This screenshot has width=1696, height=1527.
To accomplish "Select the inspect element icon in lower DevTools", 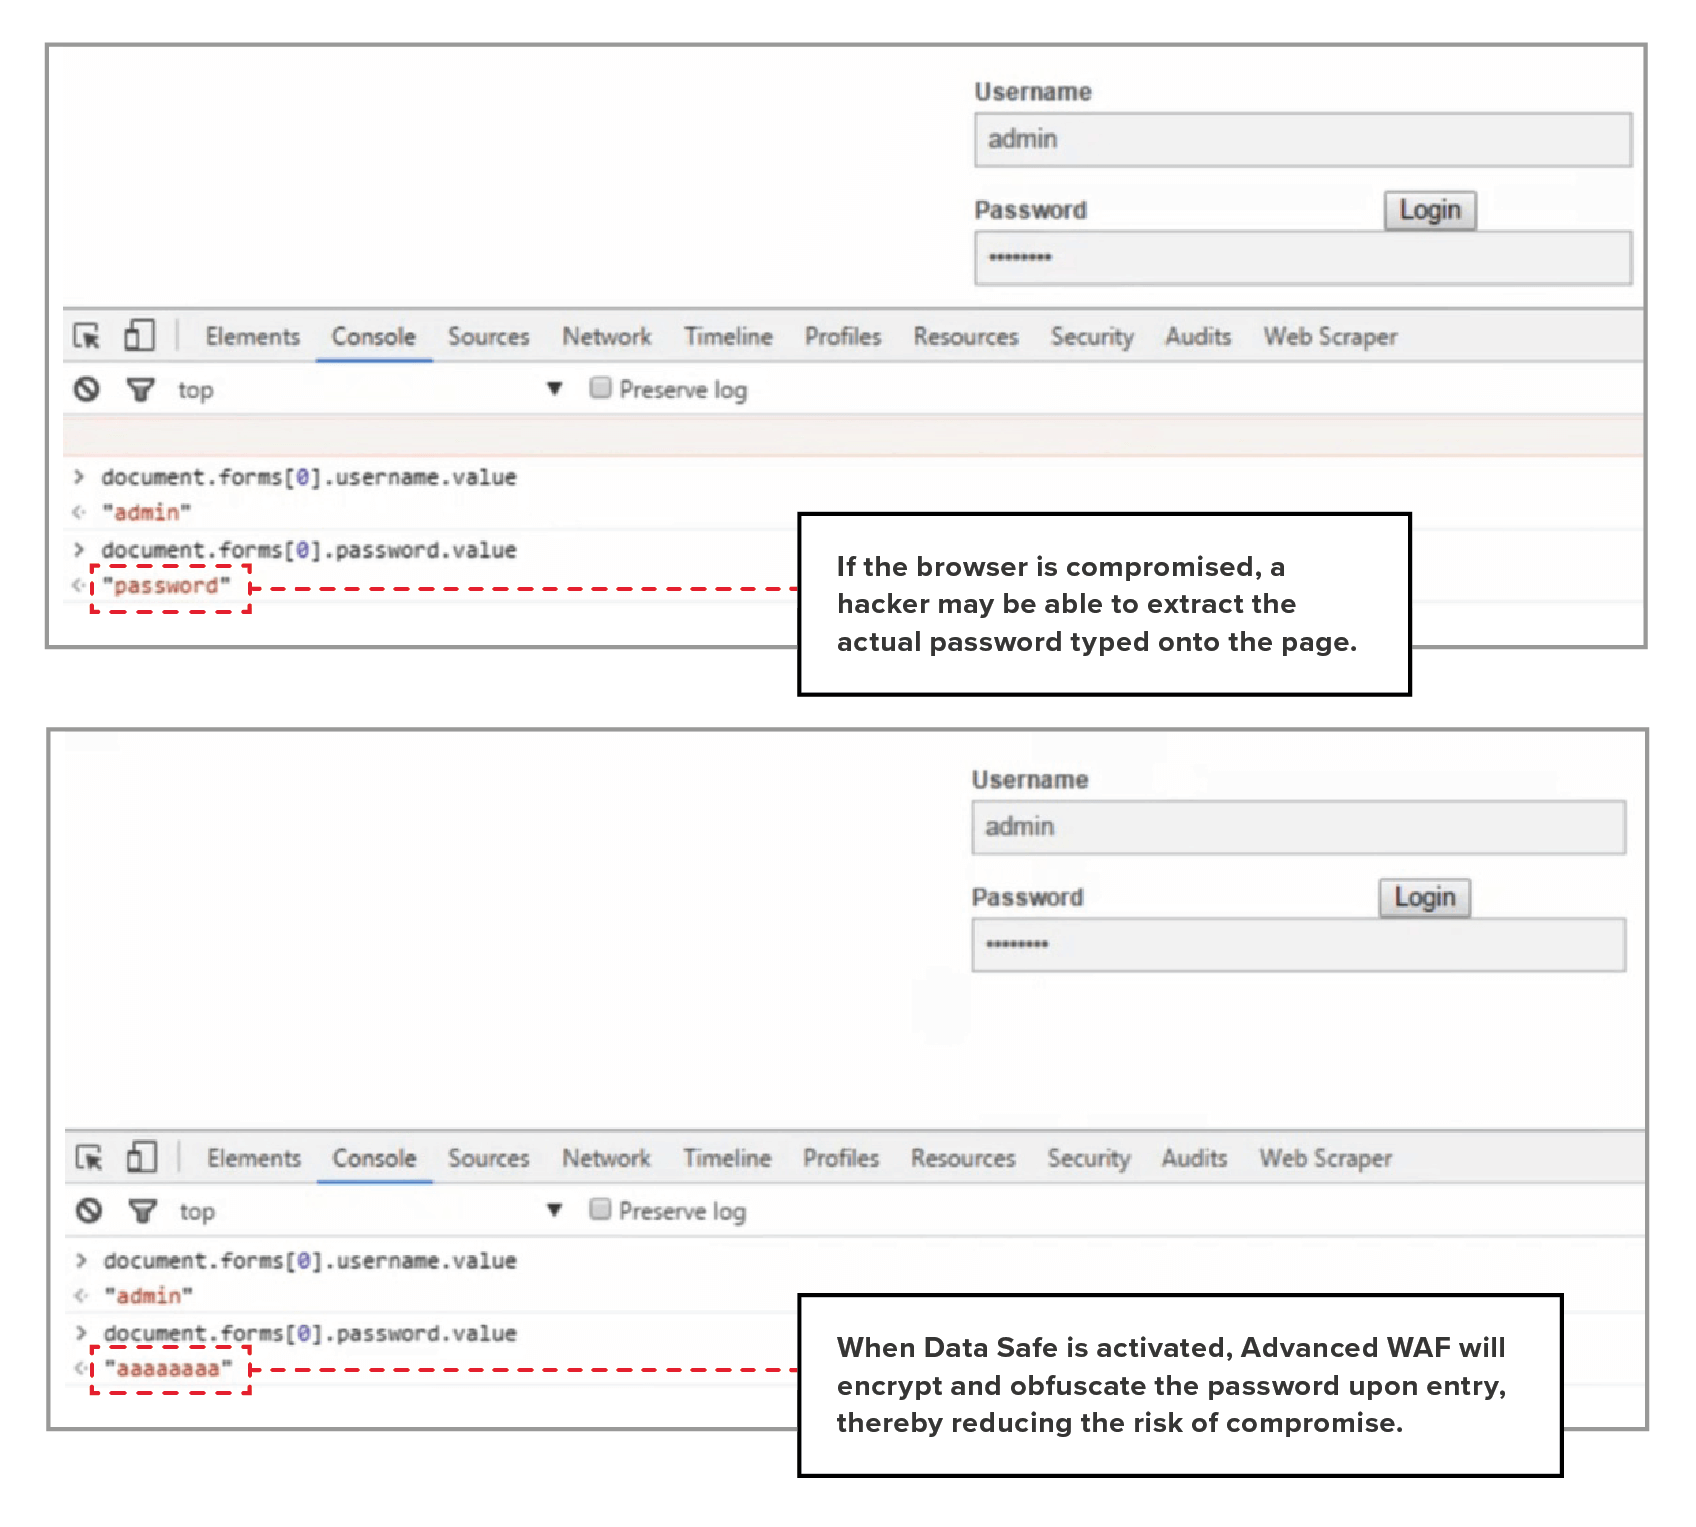I will (x=89, y=1158).
